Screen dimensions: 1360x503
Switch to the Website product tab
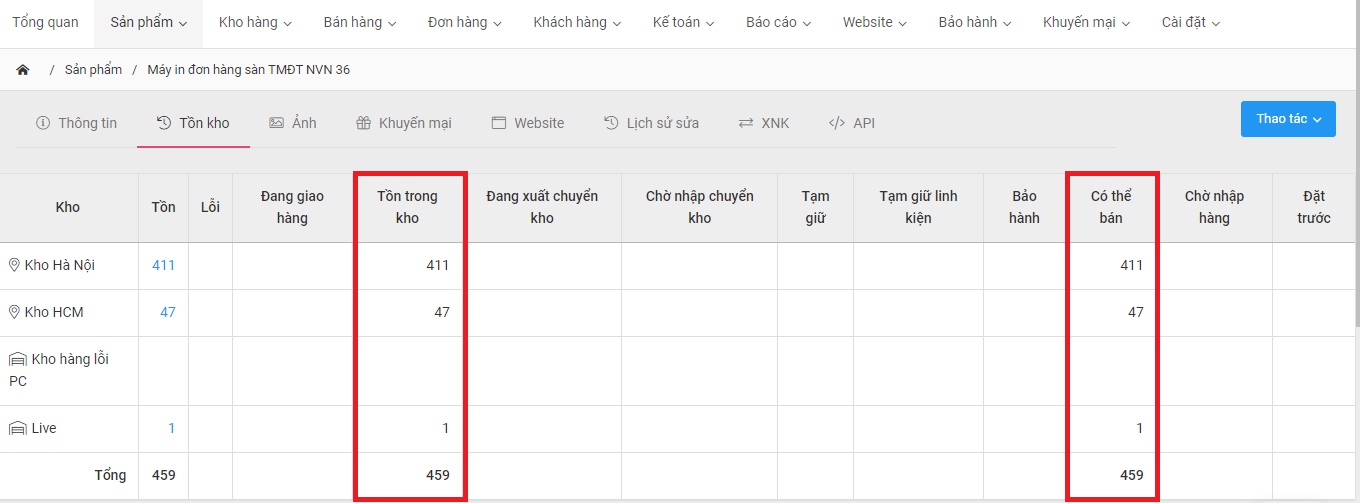(x=528, y=123)
